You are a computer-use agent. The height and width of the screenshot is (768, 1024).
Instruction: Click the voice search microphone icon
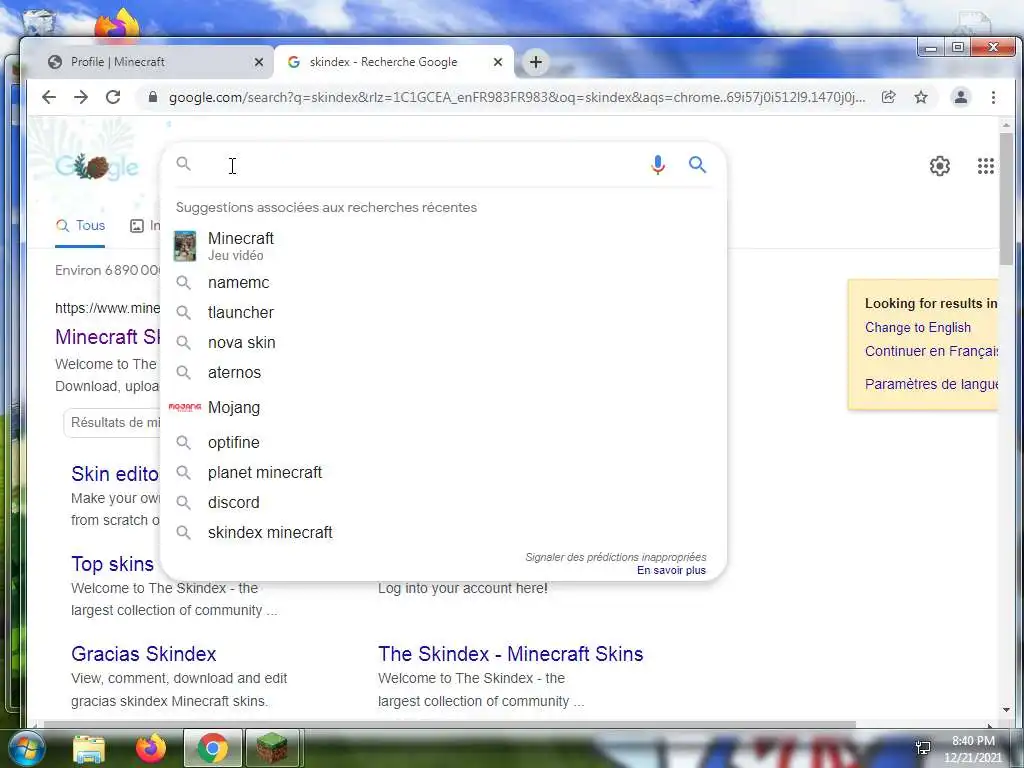[x=658, y=165]
